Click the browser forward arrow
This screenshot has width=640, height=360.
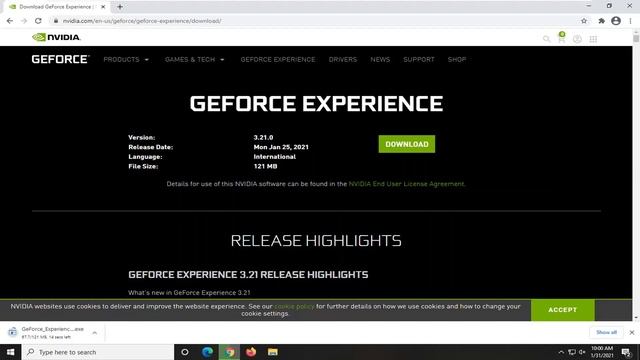[x=24, y=21]
